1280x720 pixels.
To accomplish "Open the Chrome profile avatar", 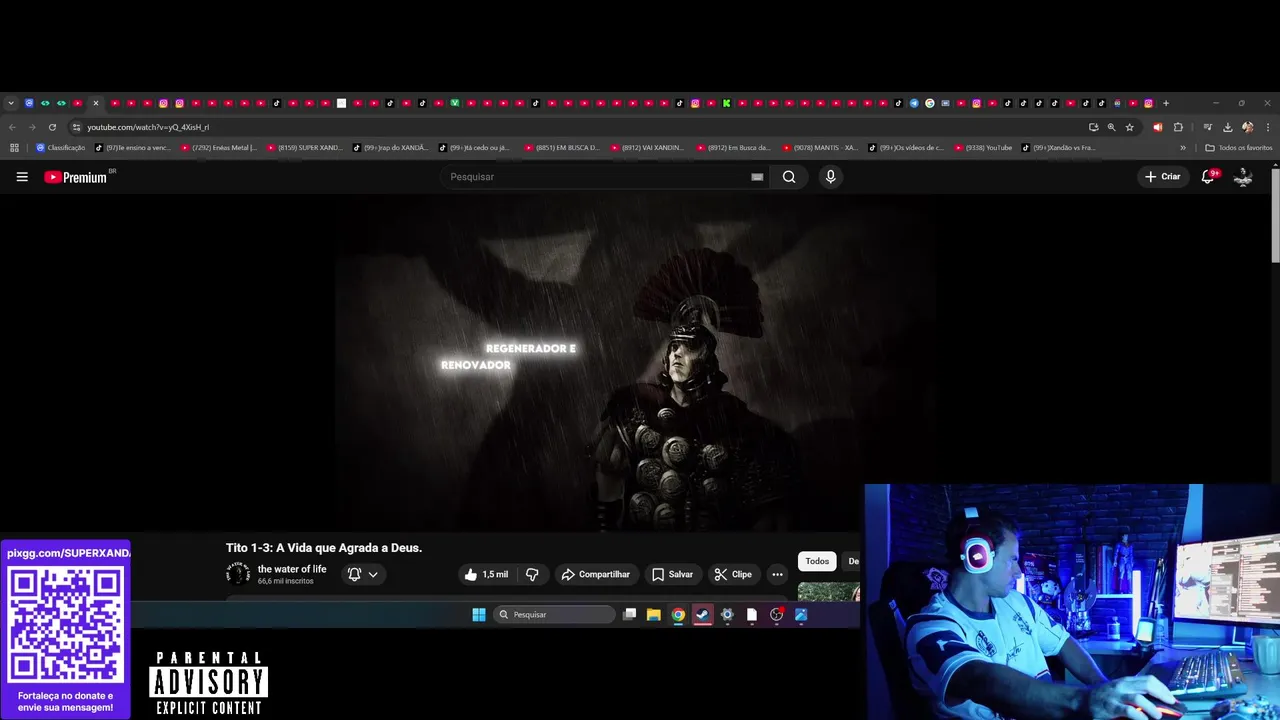I will 1247,127.
